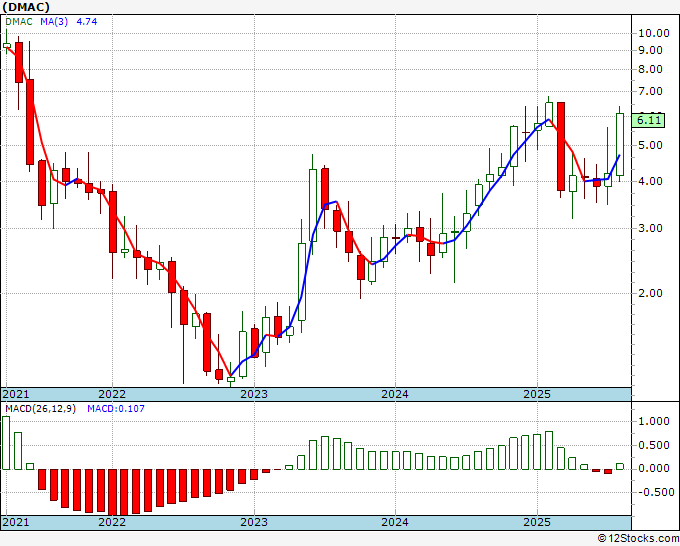Click the latest green candle beside 6.11 tag
This screenshot has width=680, height=546.
[x=620, y=144]
